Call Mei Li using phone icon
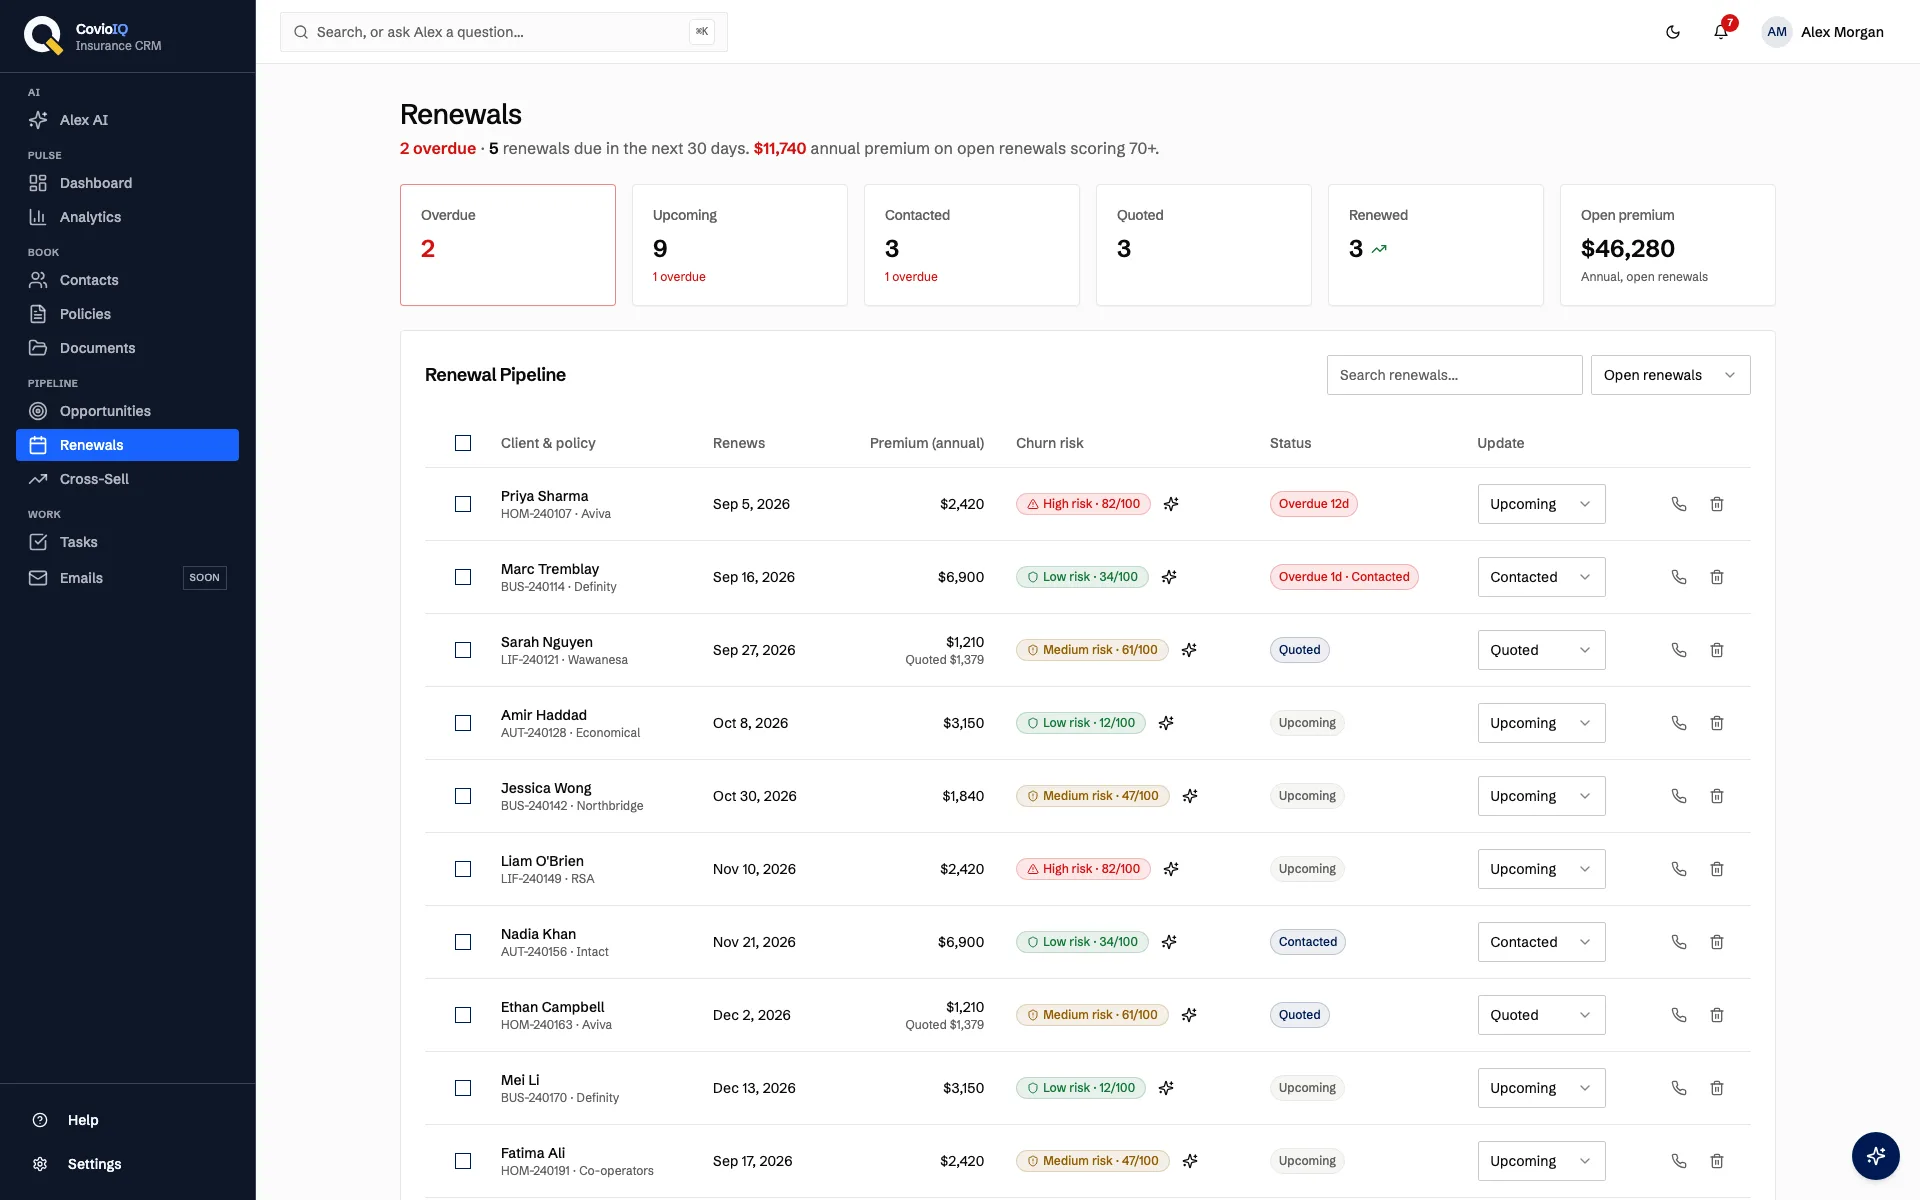Screen dimensions: 1920x1200 pos(1679,1088)
